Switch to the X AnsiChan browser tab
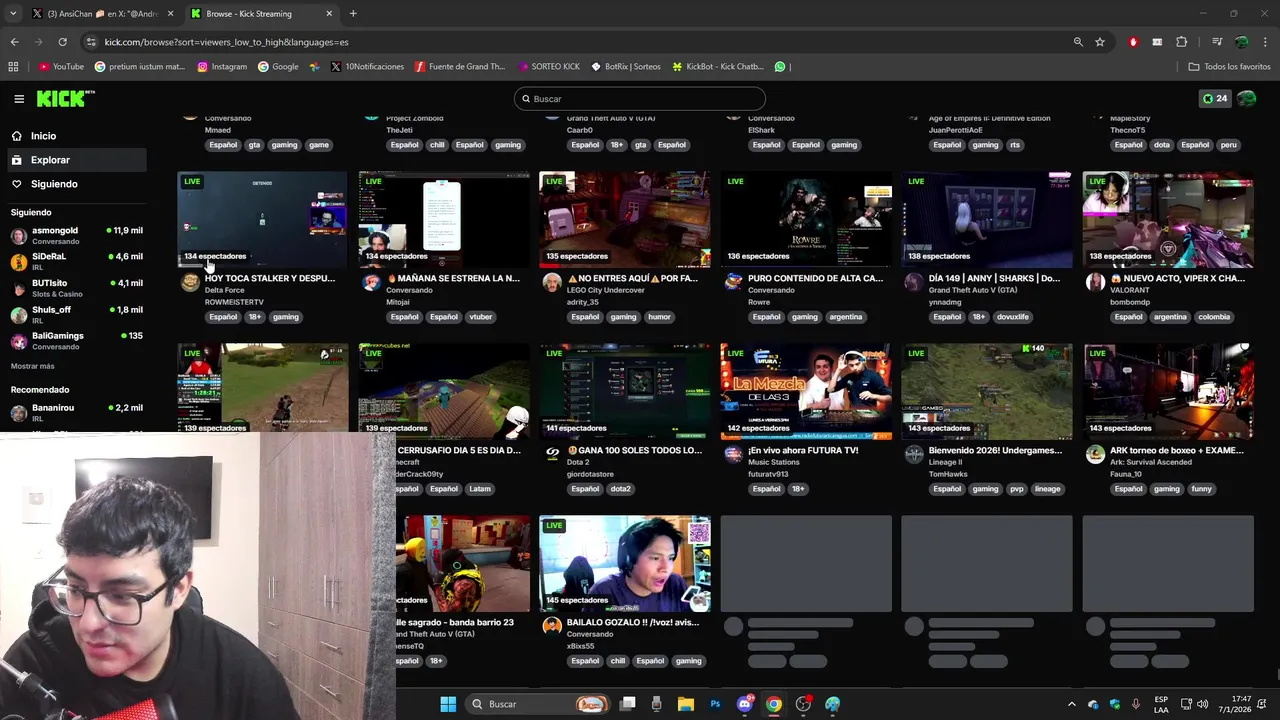This screenshot has width=1280, height=720. [102, 14]
